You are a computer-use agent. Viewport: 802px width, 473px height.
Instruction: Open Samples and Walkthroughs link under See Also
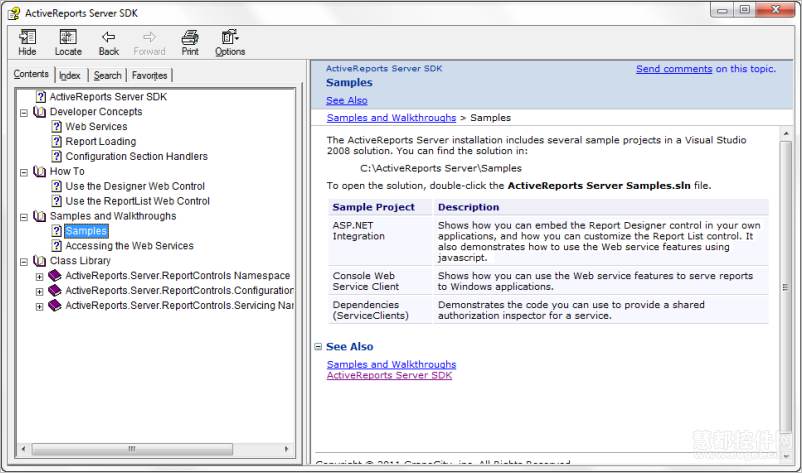point(391,364)
